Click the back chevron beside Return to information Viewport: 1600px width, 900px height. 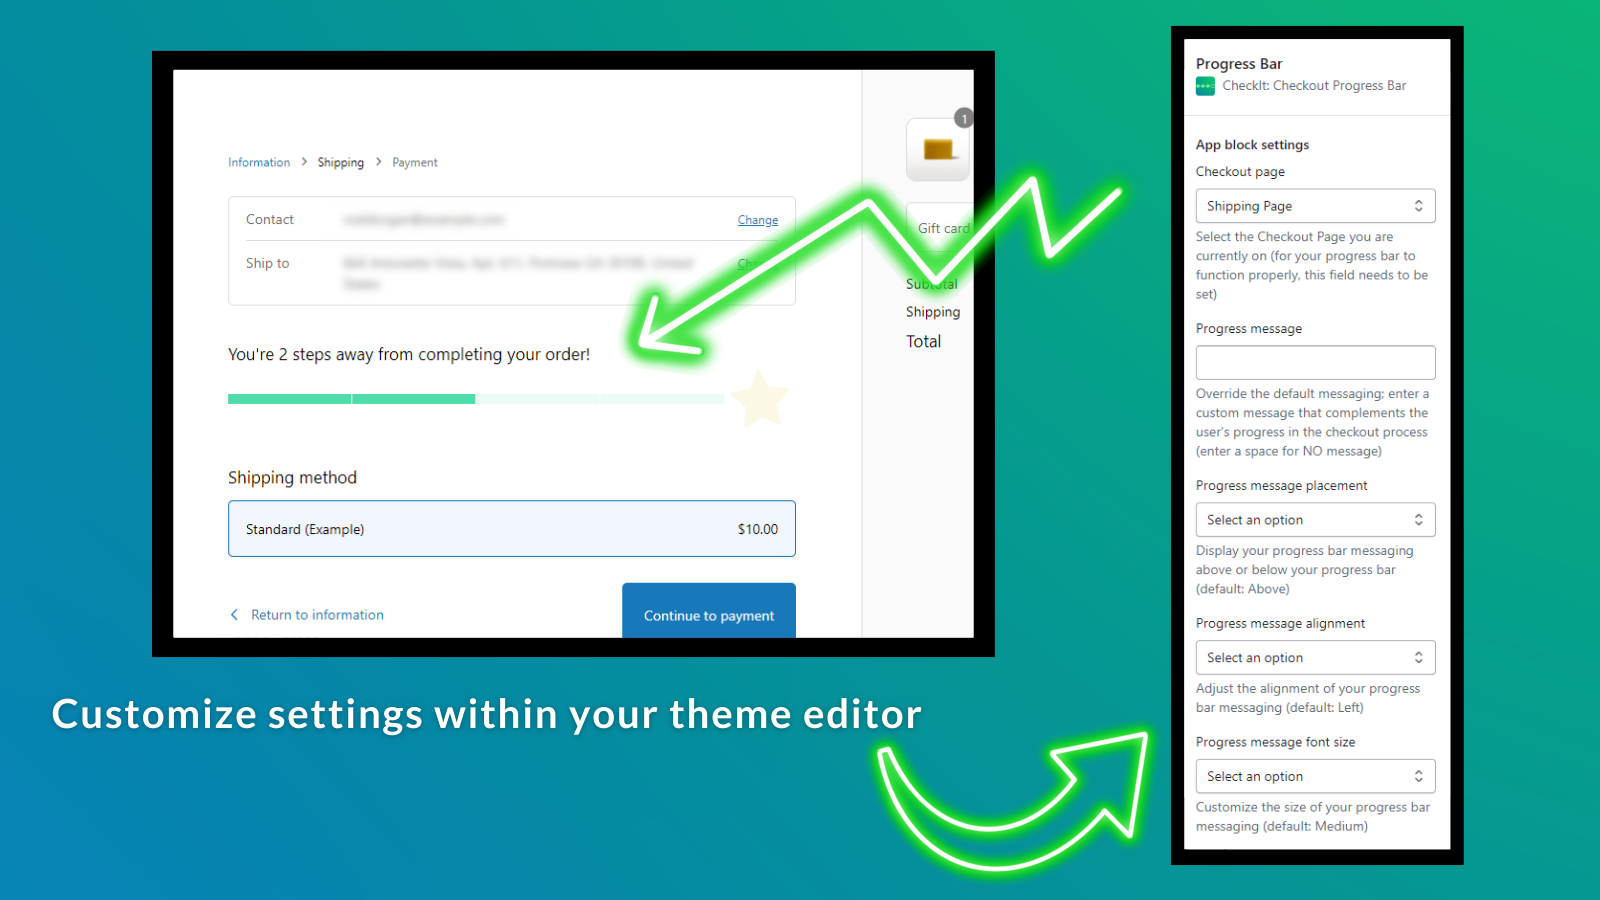(x=235, y=614)
